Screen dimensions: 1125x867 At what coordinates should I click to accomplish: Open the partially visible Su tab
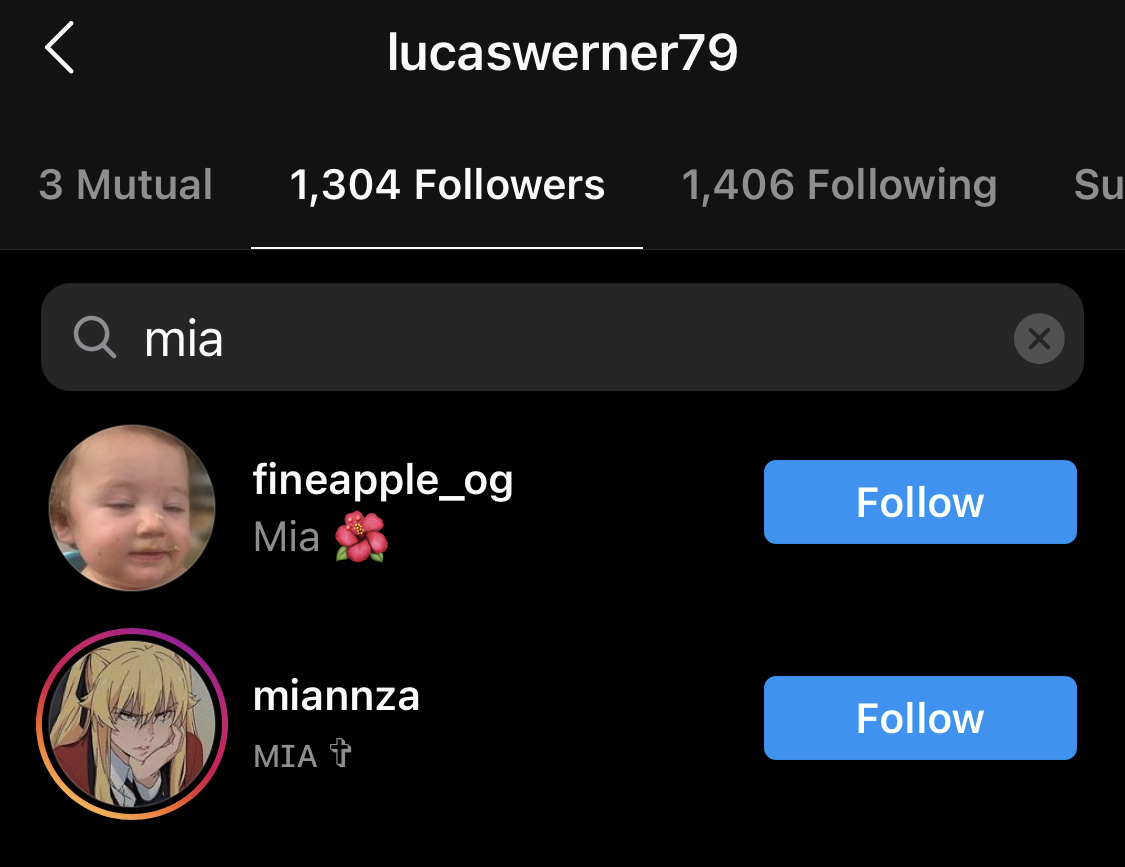tap(1098, 184)
